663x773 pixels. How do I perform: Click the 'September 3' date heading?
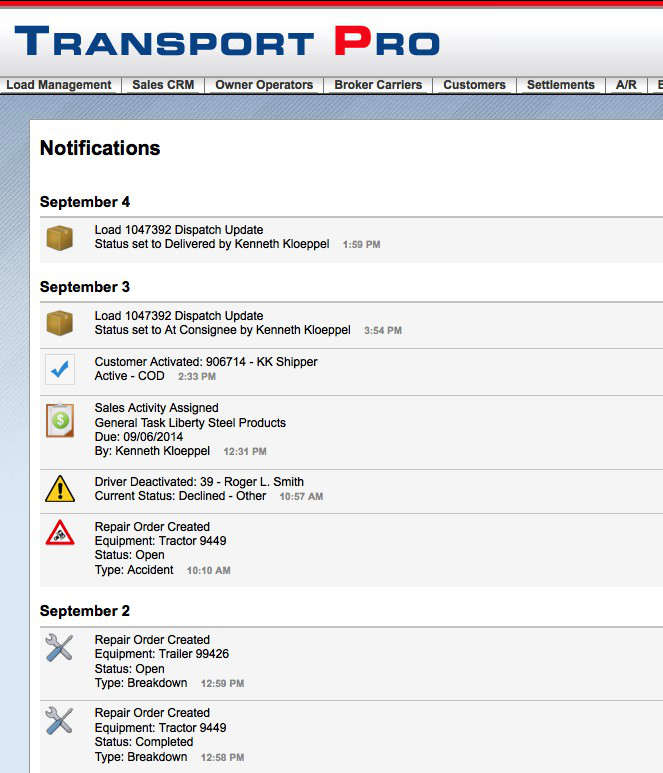[85, 287]
